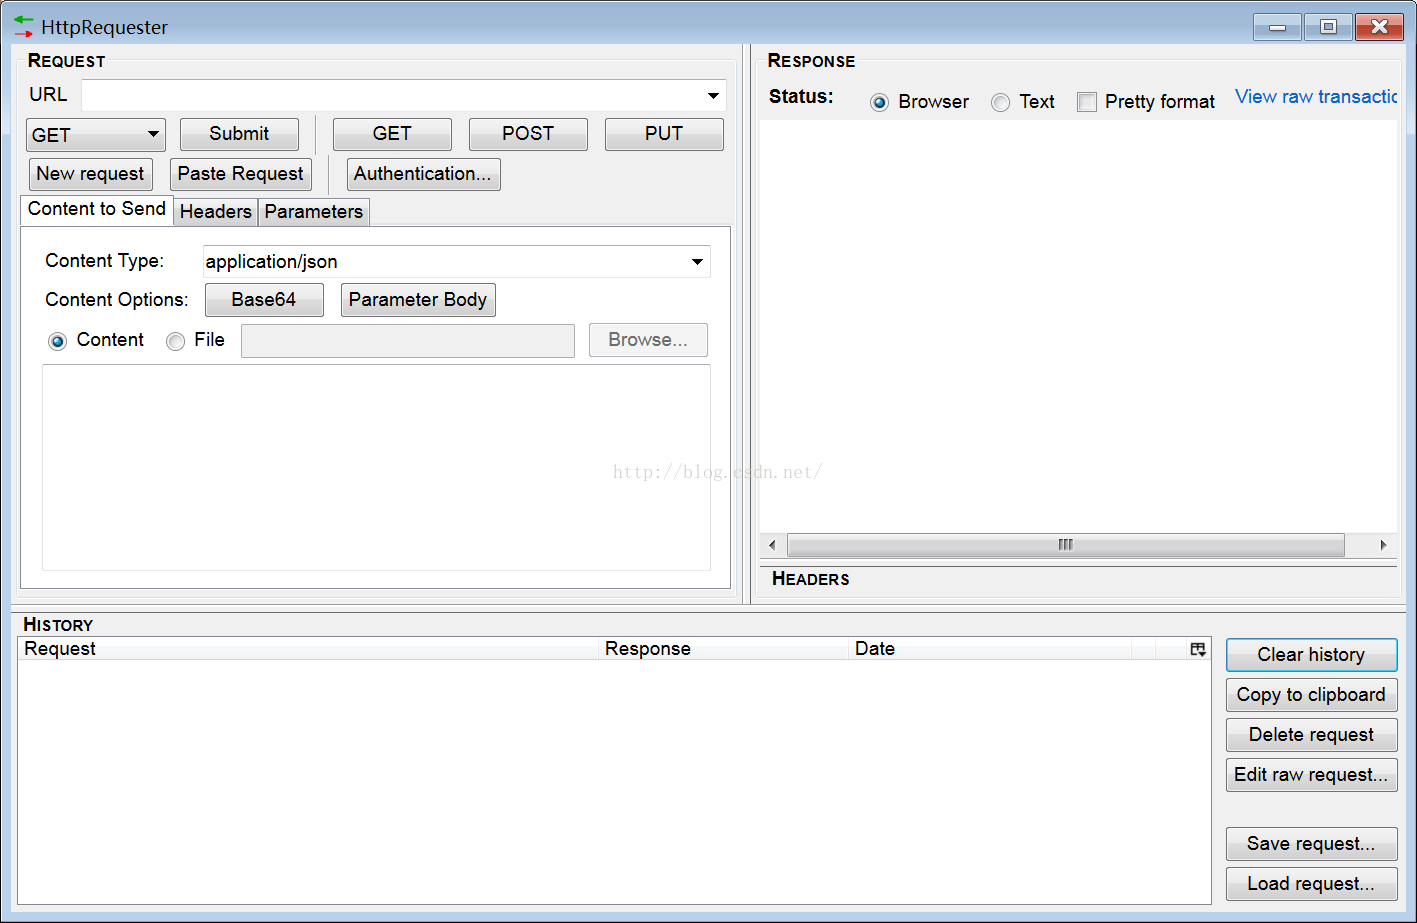Start a New request
Screen dimensions: 1417x923
[x=91, y=174]
